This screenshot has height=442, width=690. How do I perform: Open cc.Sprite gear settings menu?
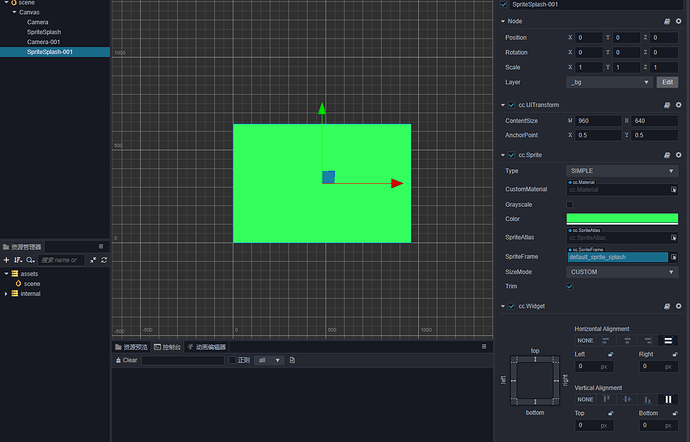(x=679, y=155)
